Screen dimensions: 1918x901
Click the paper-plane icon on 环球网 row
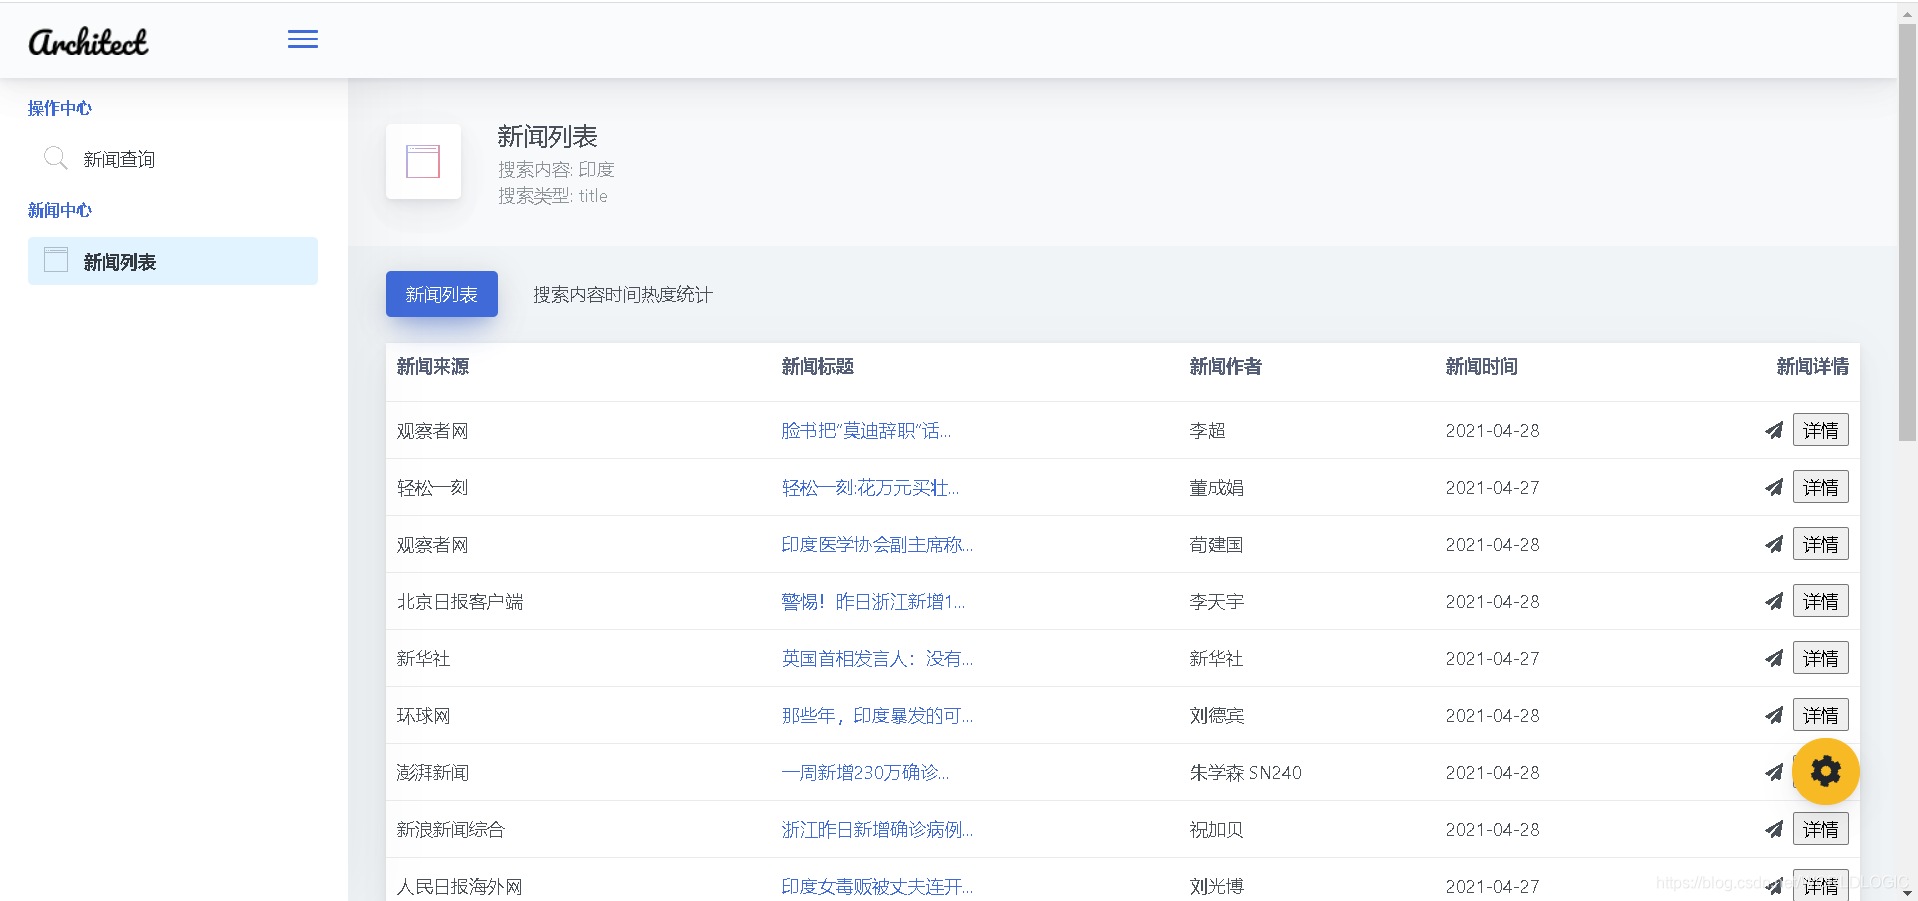1774,715
